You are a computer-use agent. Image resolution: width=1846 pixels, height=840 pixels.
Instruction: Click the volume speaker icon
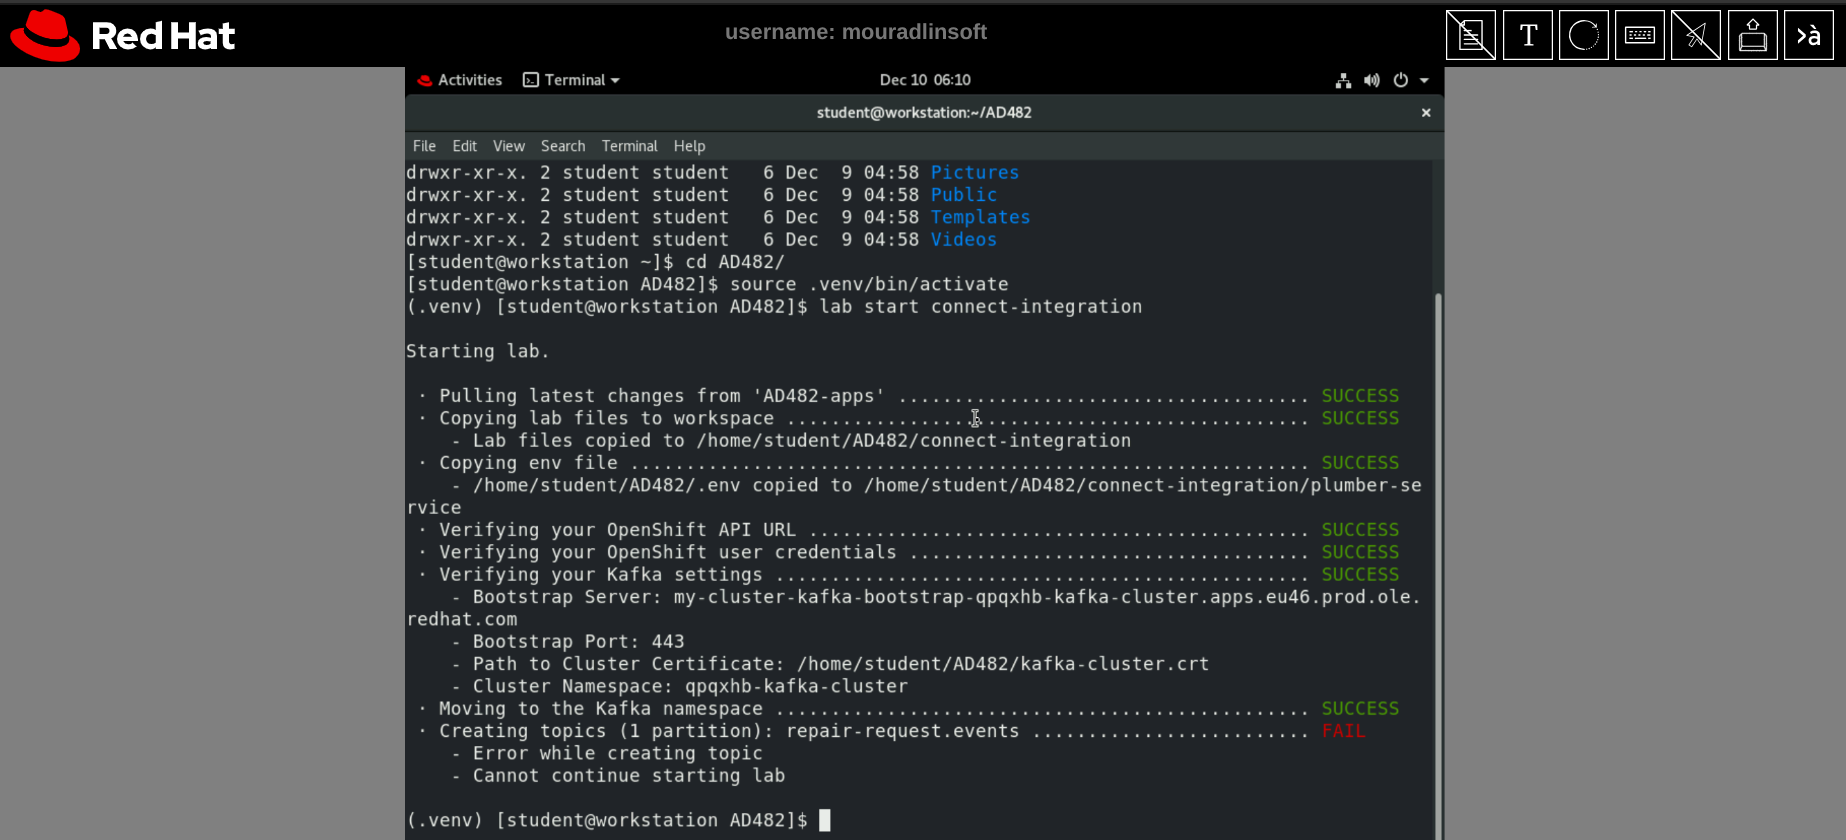tap(1372, 81)
